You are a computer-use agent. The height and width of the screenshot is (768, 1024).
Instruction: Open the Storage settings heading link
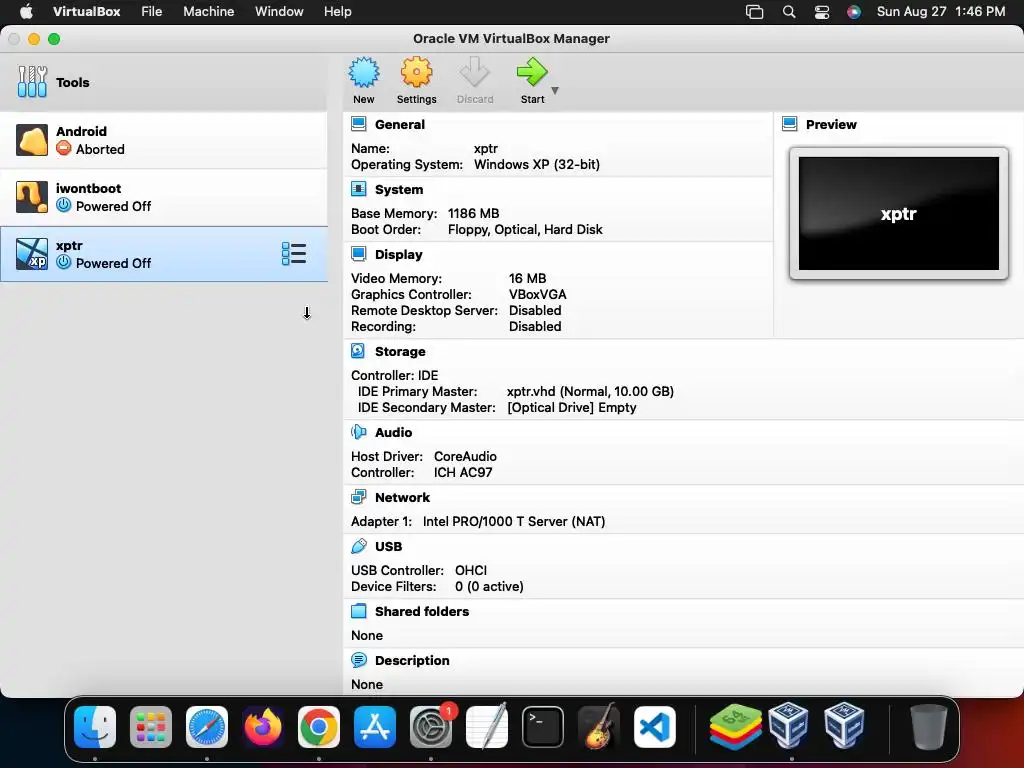pyautogui.click(x=400, y=351)
